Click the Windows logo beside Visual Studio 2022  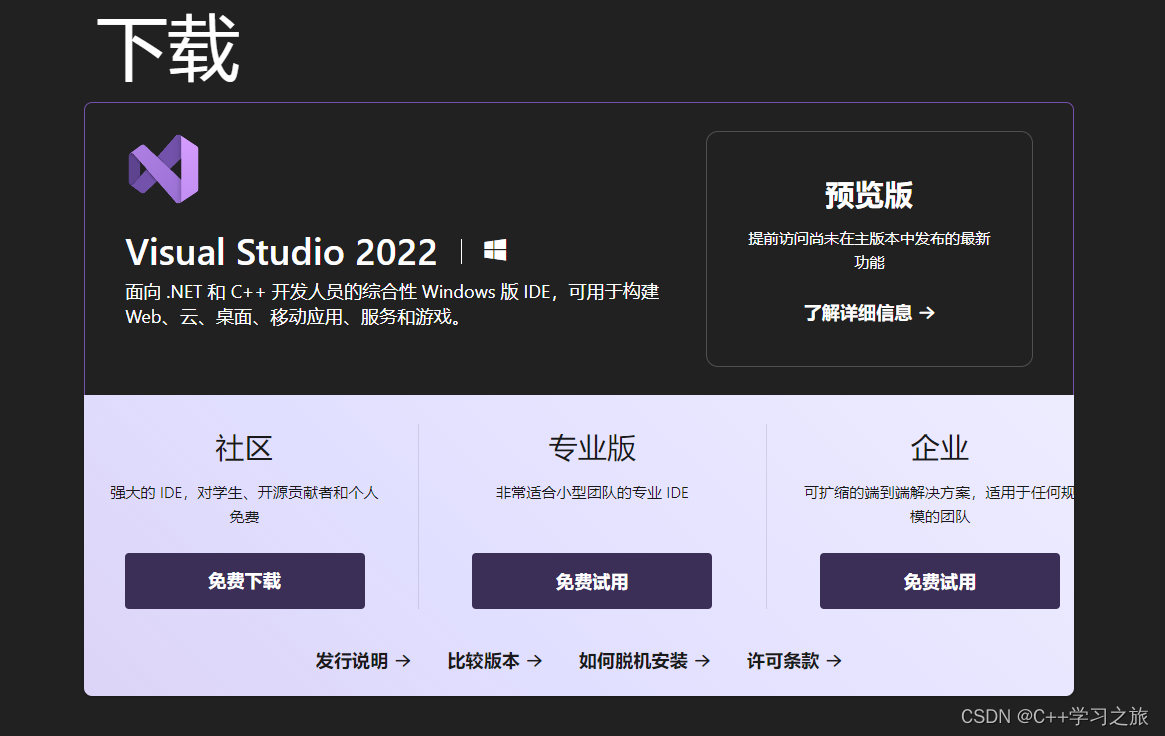[x=495, y=250]
